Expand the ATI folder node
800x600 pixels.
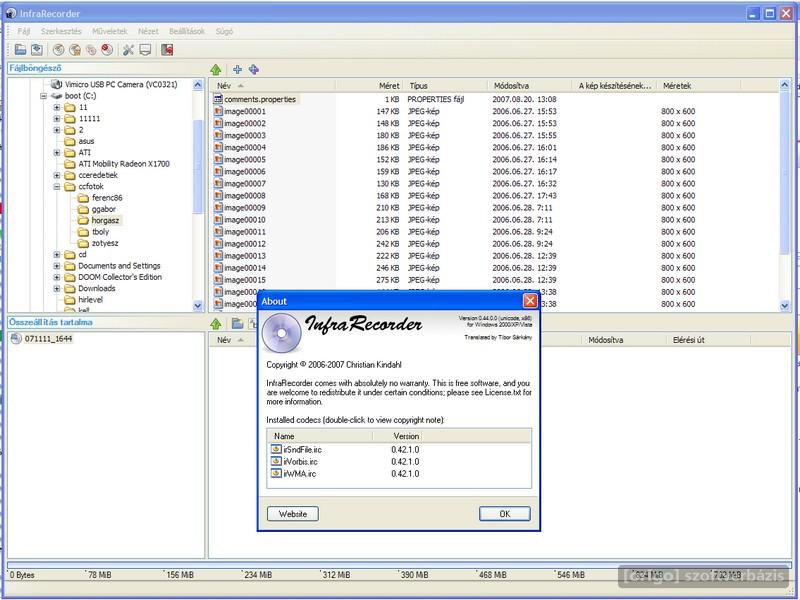tap(57, 153)
